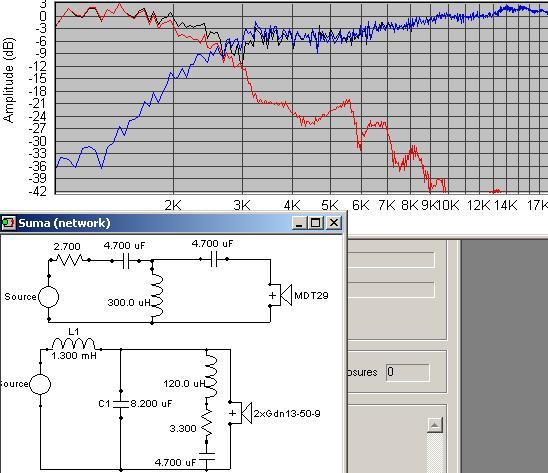Click the Suma network window title icon

click(x=8, y=223)
